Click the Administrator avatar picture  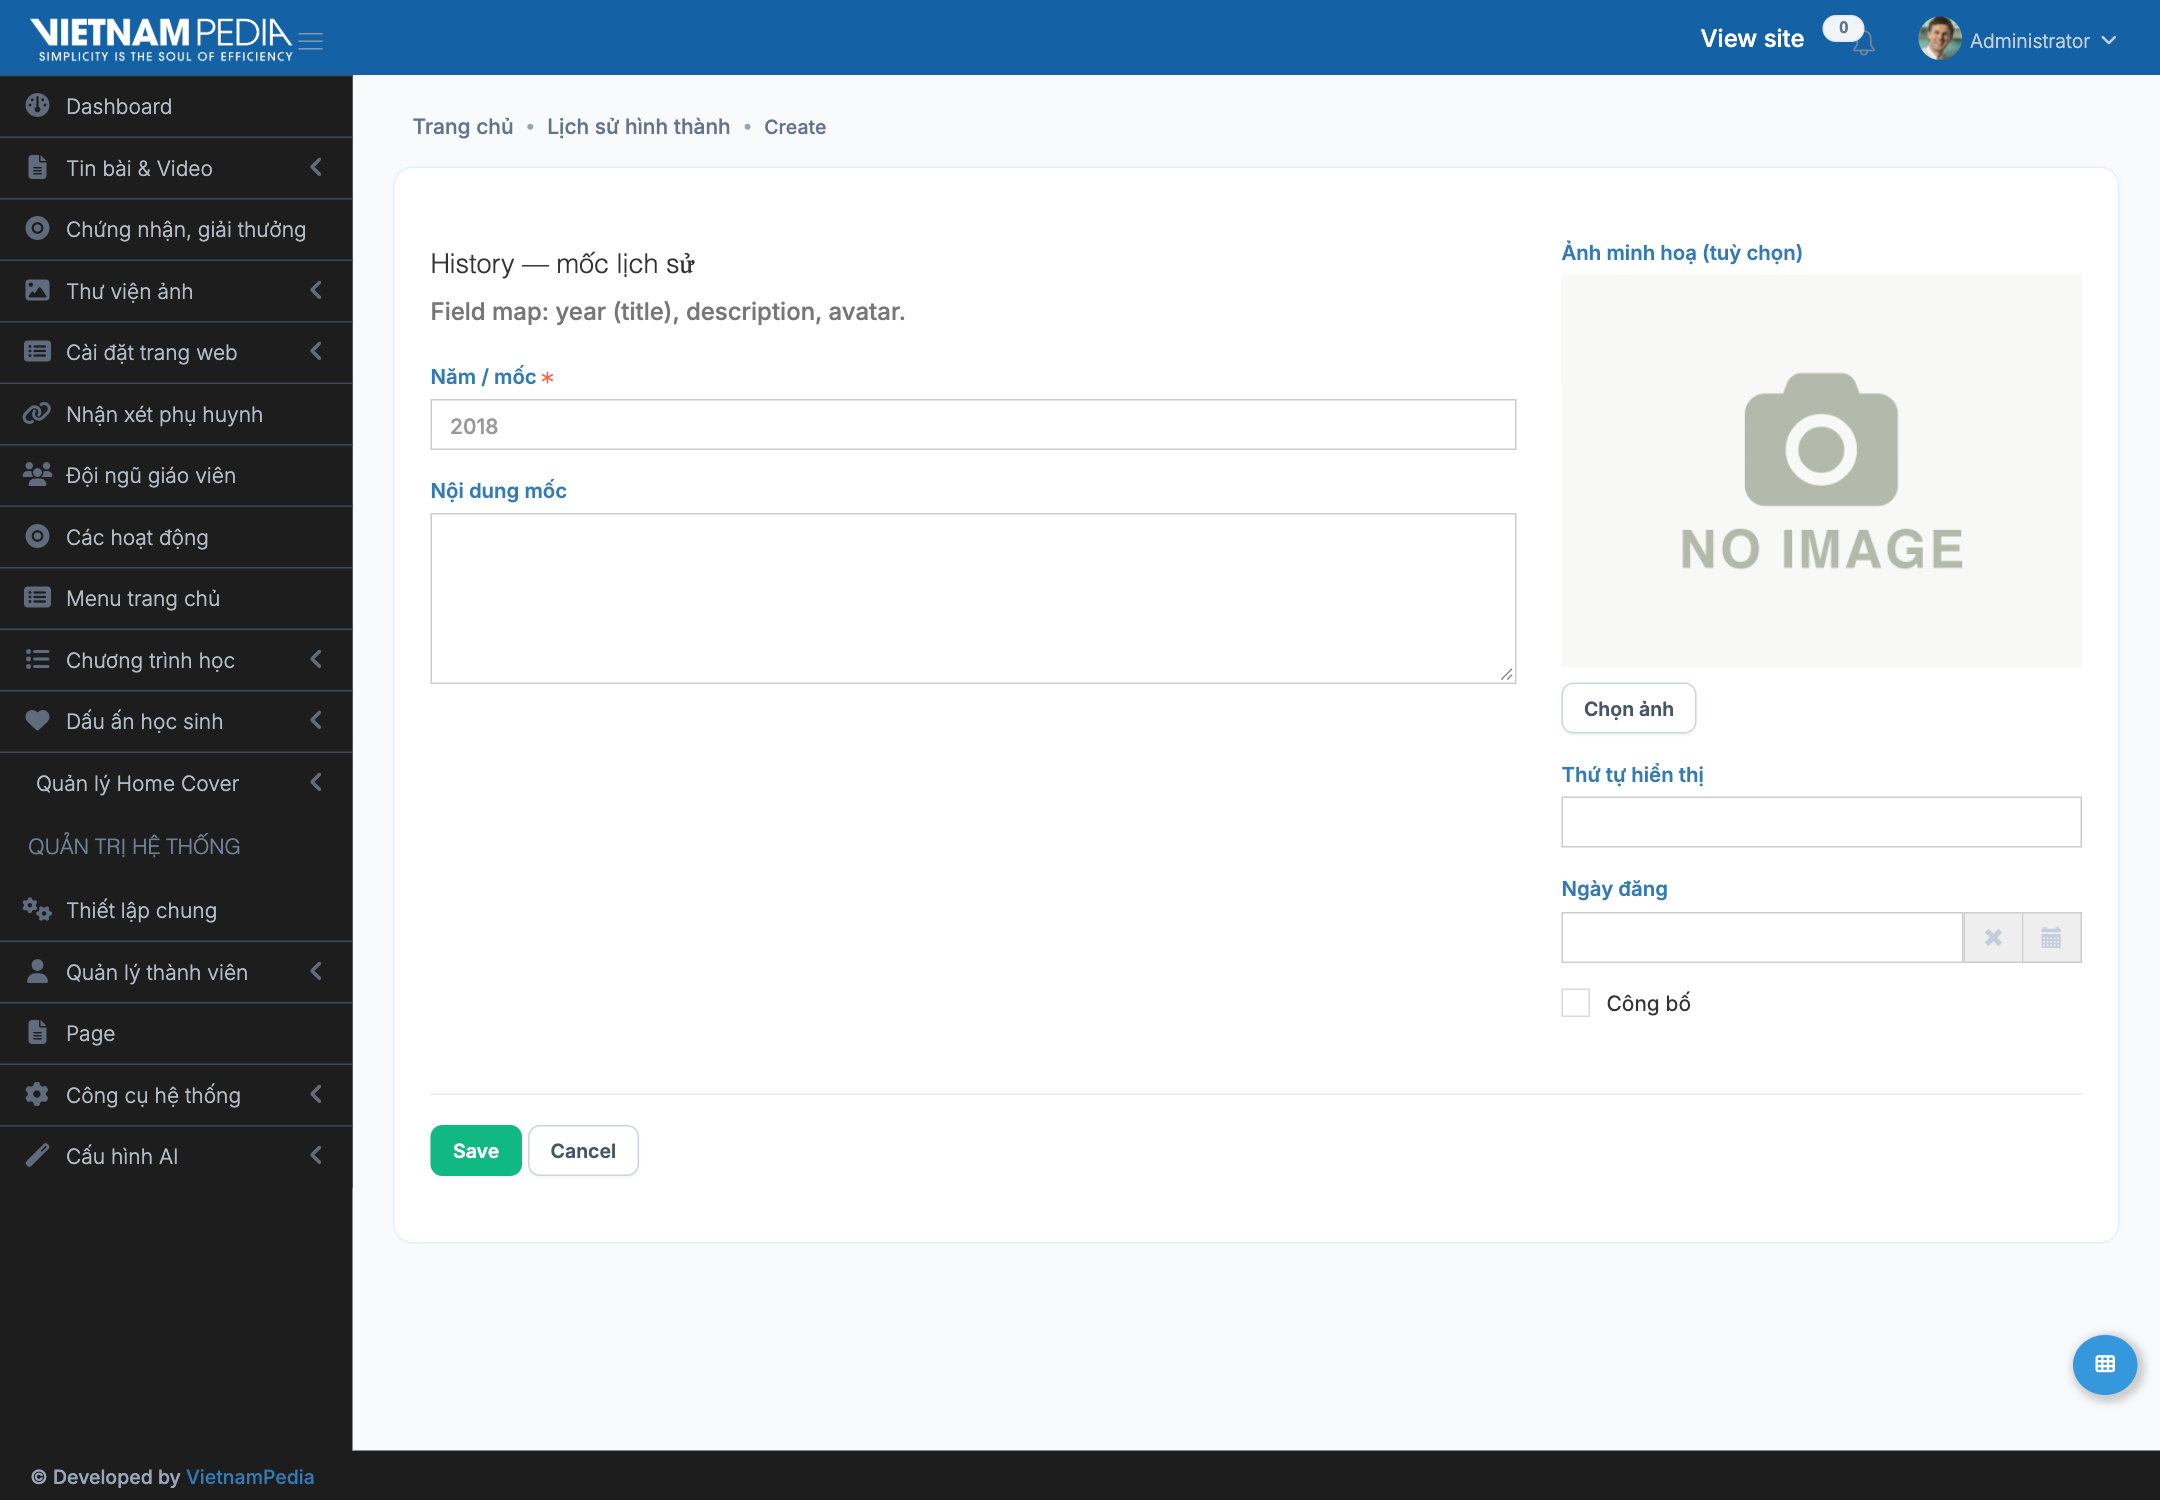(1939, 40)
